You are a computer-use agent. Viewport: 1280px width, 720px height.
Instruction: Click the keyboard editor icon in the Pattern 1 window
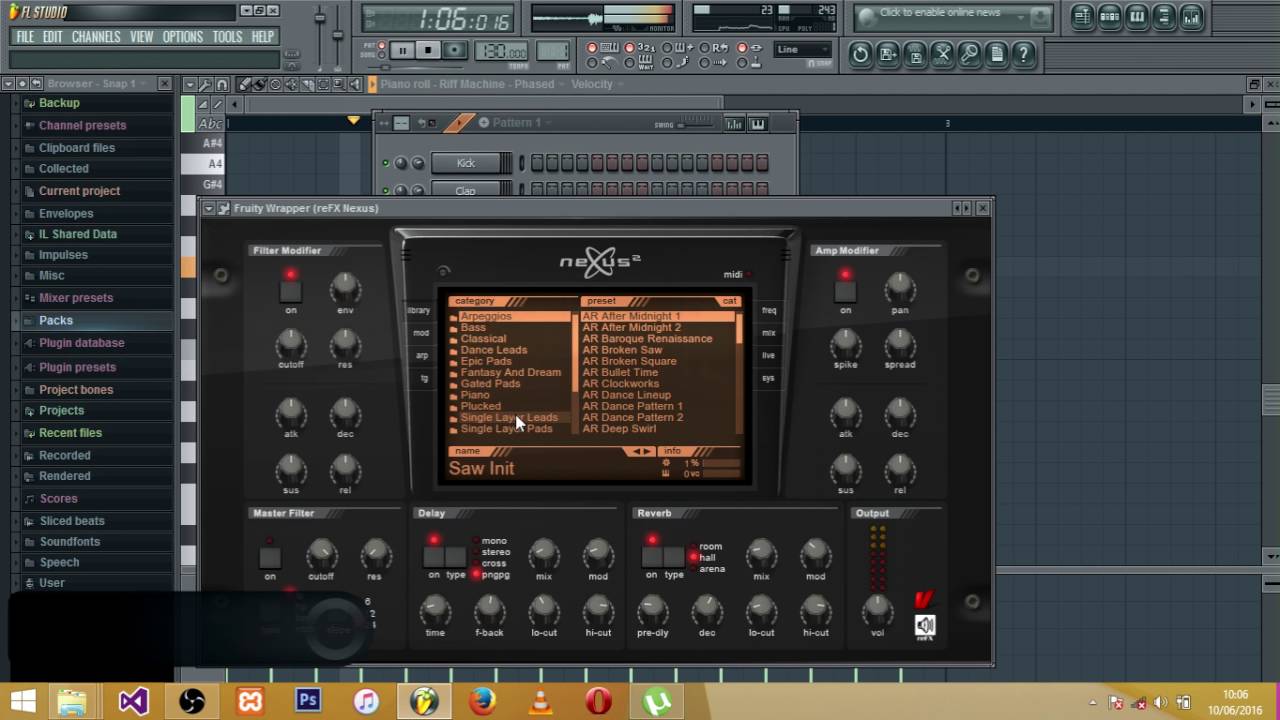coord(757,123)
